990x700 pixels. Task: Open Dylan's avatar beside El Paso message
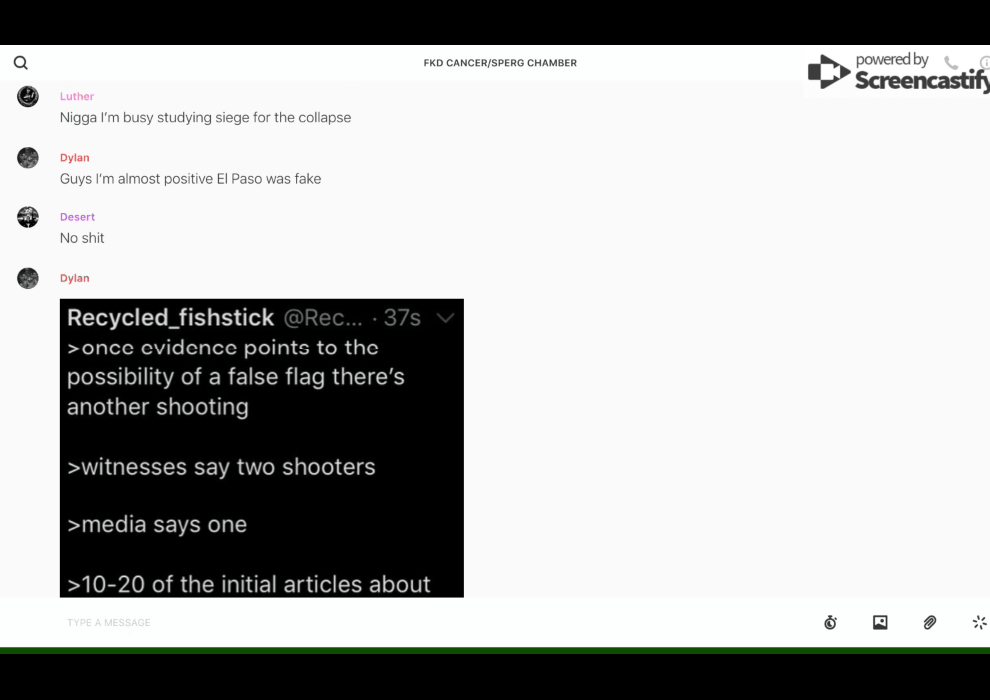click(28, 158)
